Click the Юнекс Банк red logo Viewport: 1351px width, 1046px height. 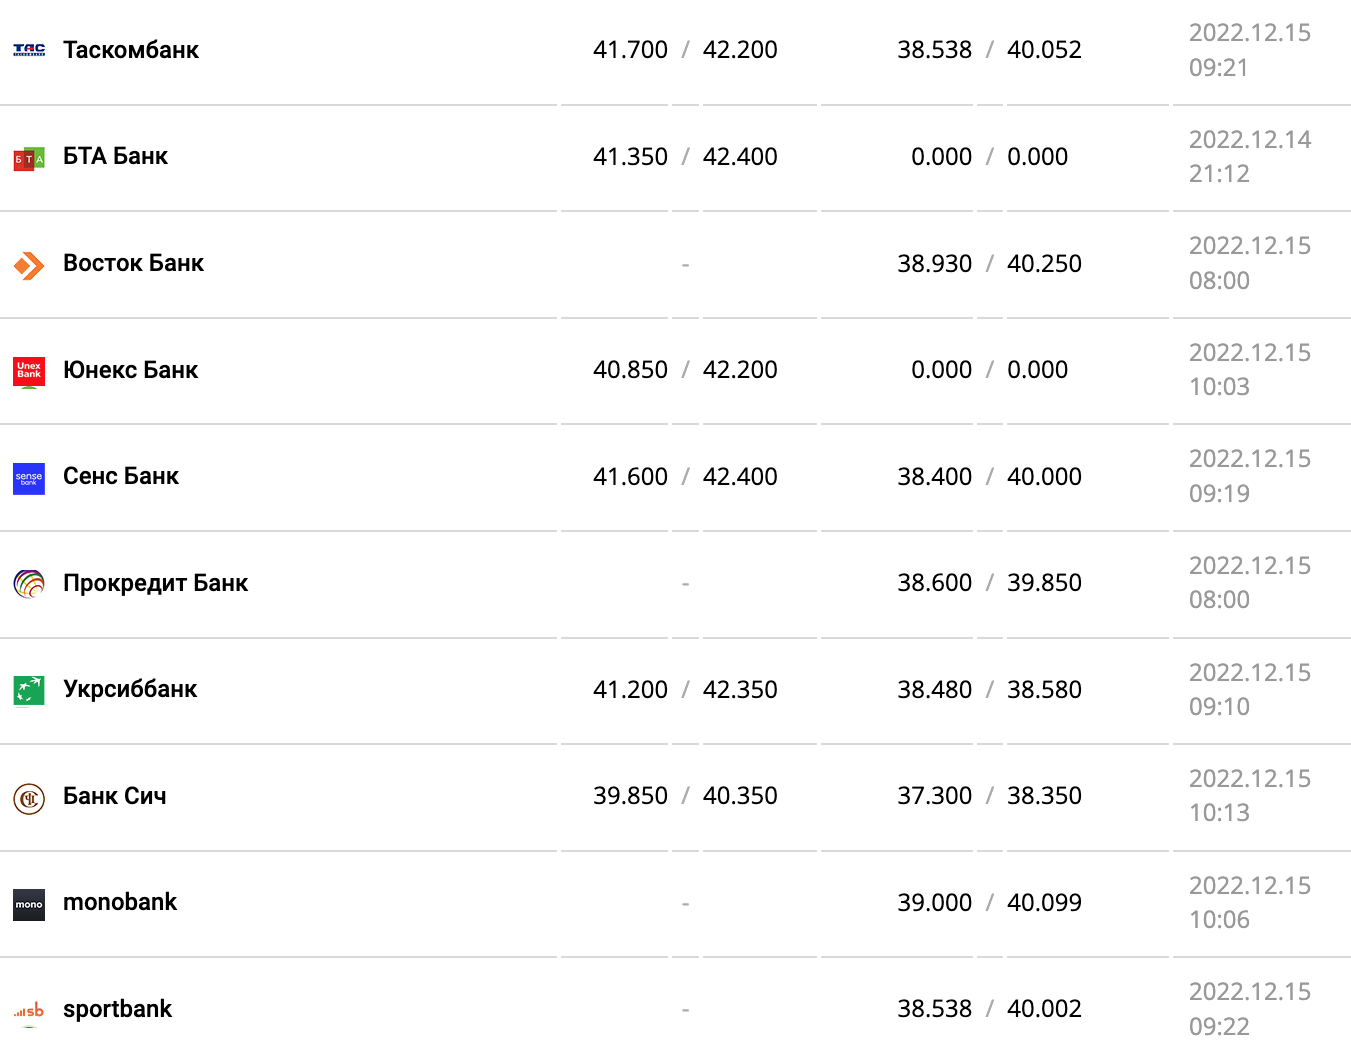click(29, 371)
